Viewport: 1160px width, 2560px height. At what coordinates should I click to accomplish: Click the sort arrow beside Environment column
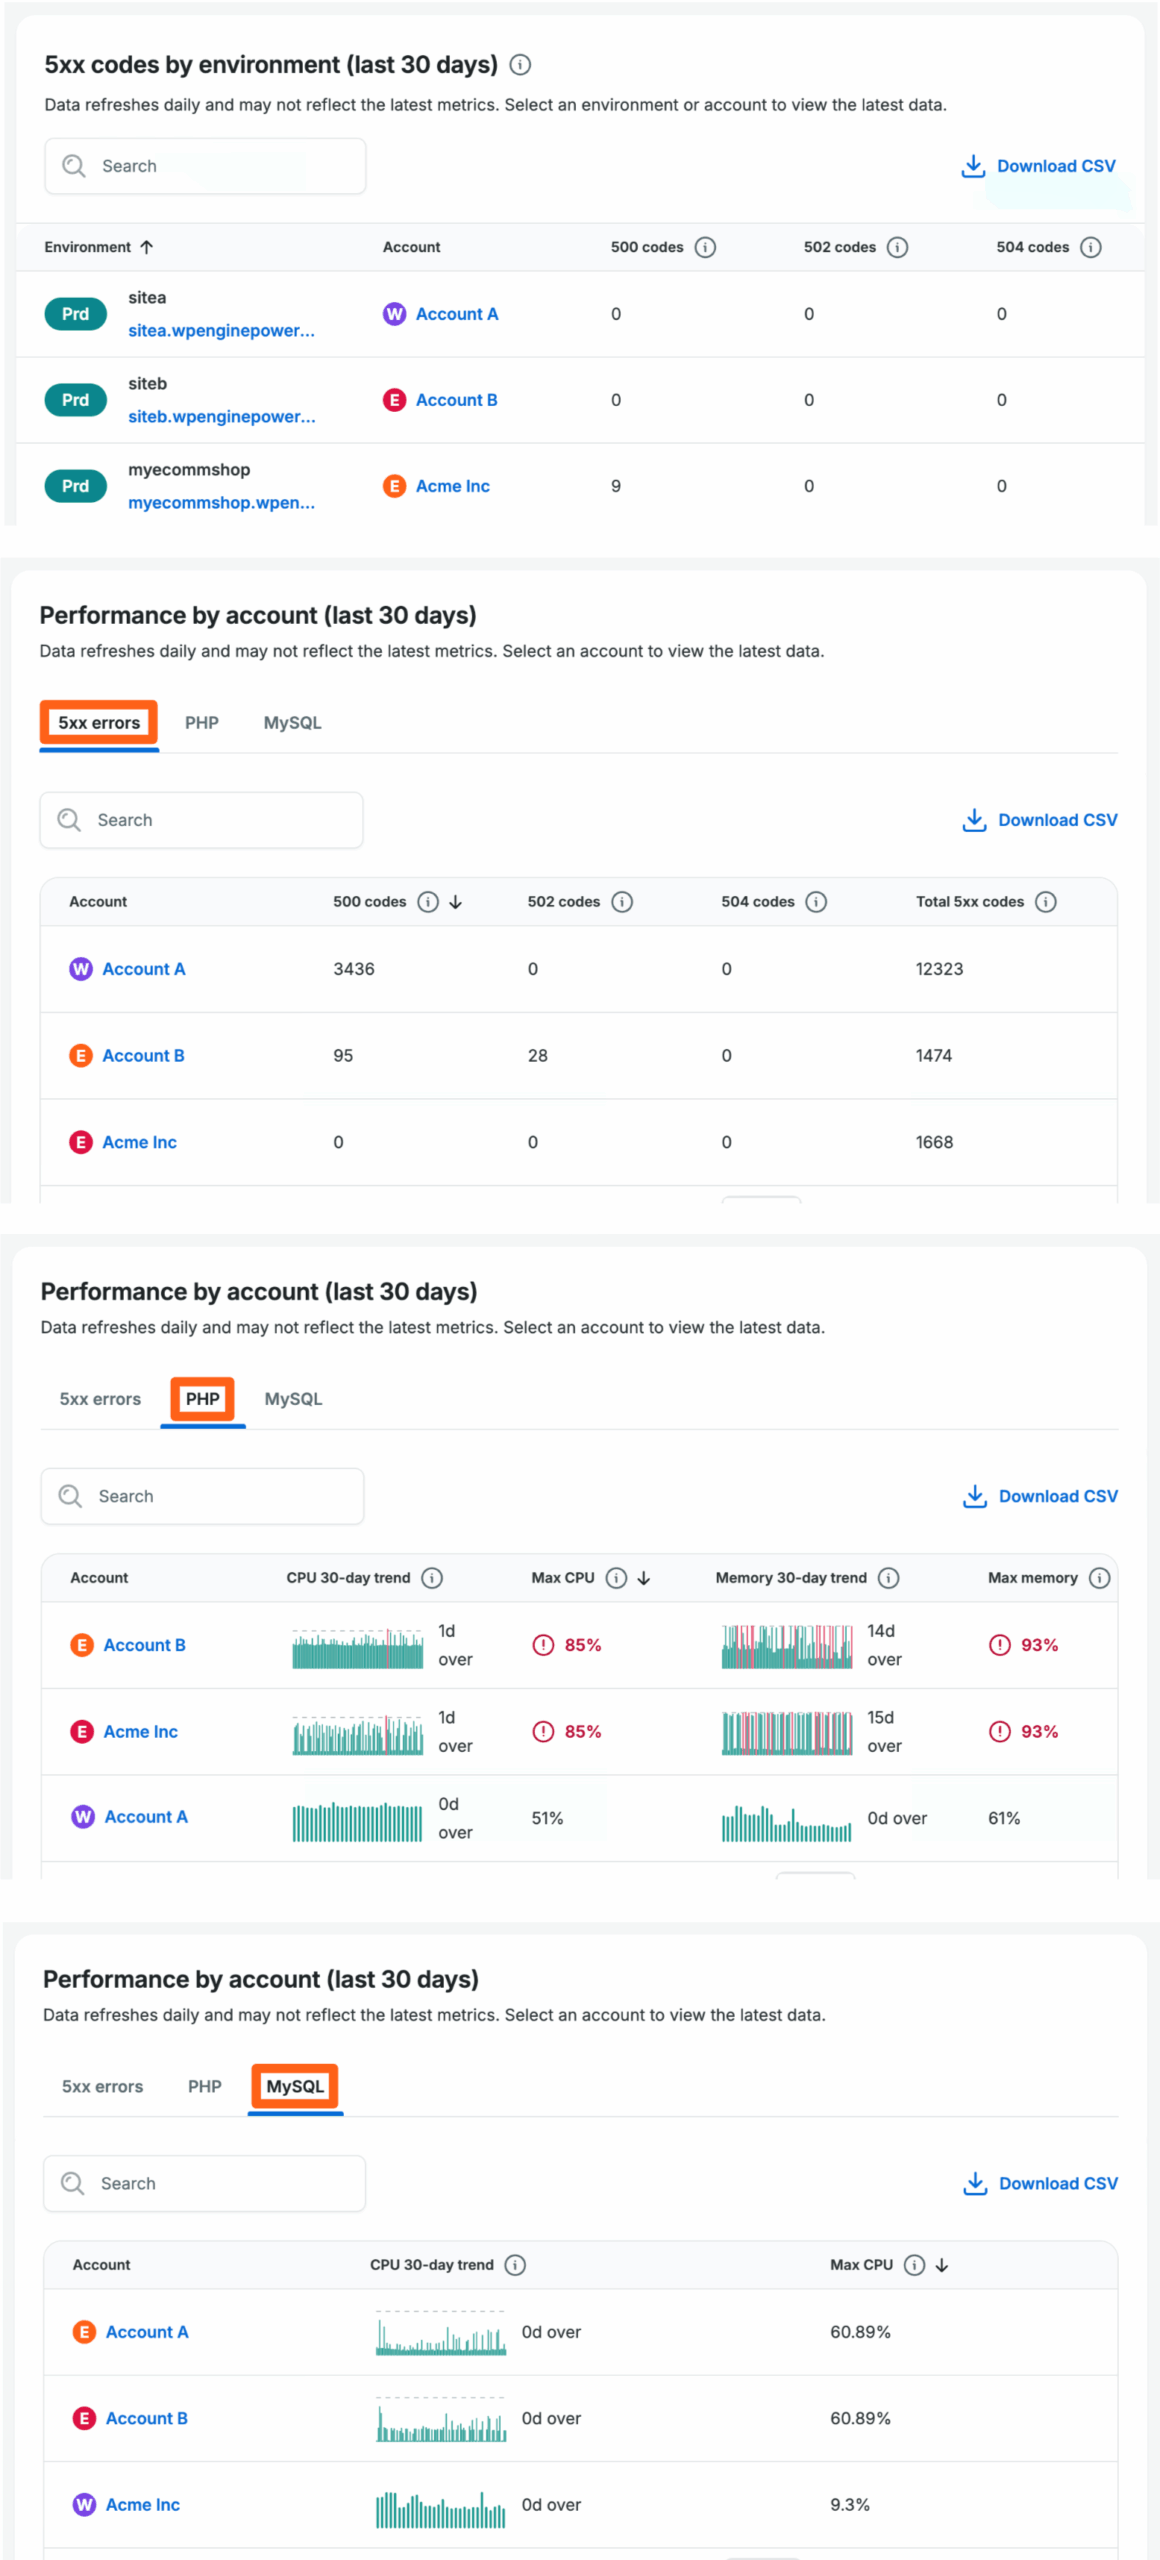[147, 247]
